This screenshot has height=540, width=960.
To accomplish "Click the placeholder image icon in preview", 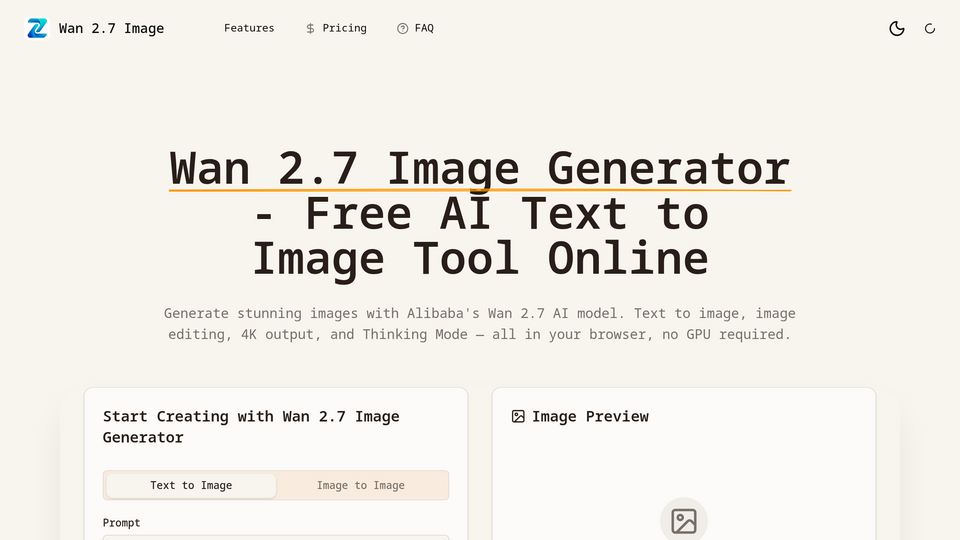I will coord(684,521).
